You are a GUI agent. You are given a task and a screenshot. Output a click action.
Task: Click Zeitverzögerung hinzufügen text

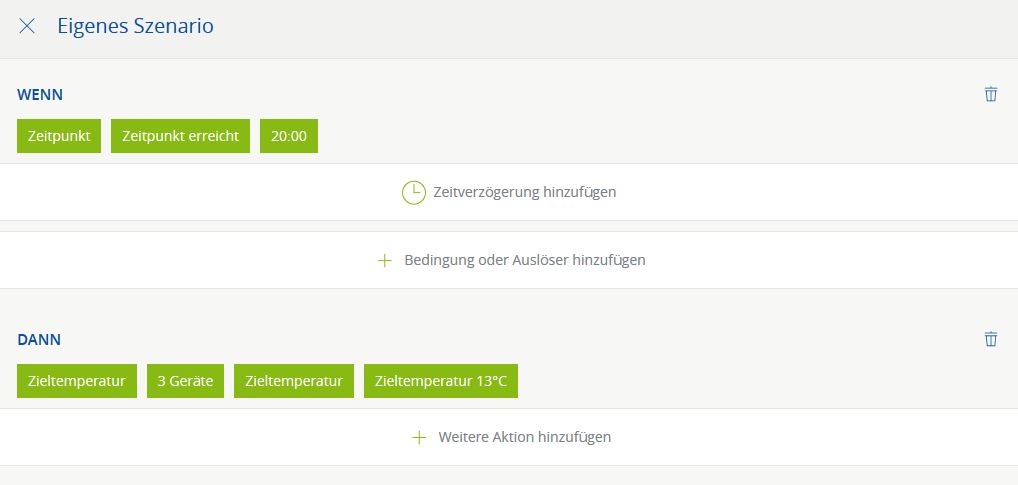tap(524, 192)
